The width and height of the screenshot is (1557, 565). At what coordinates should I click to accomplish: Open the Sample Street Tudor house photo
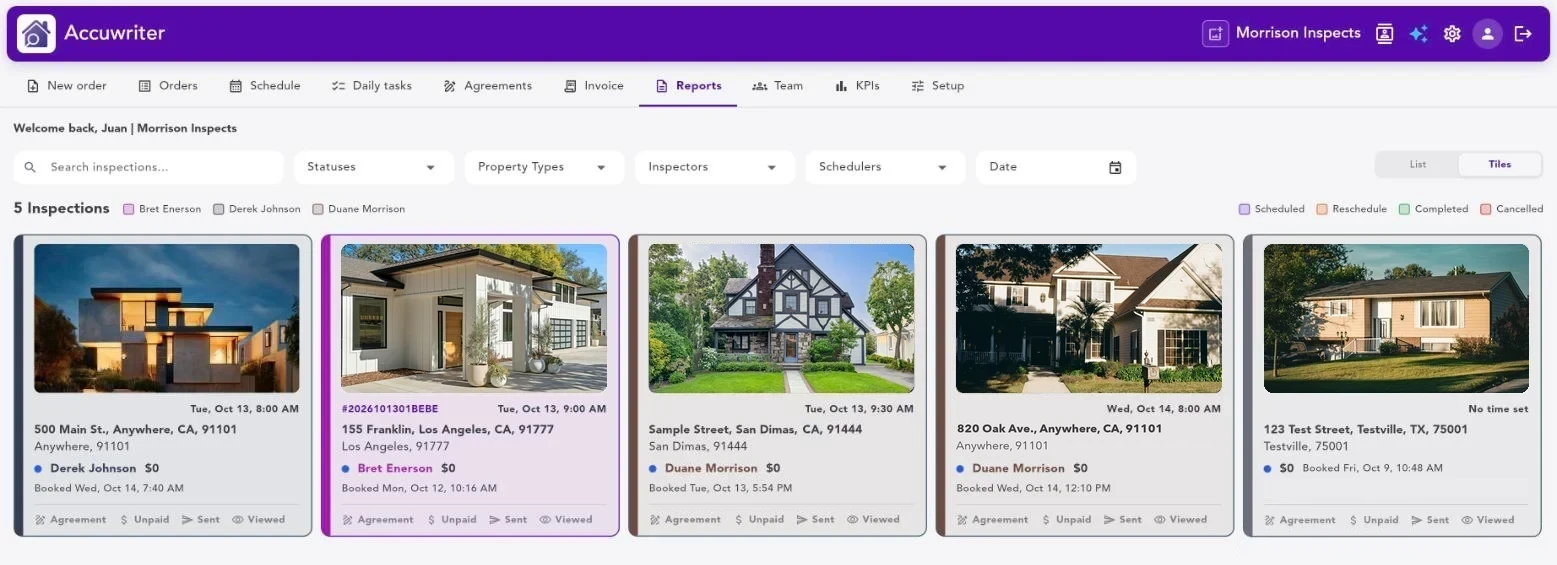pos(781,318)
